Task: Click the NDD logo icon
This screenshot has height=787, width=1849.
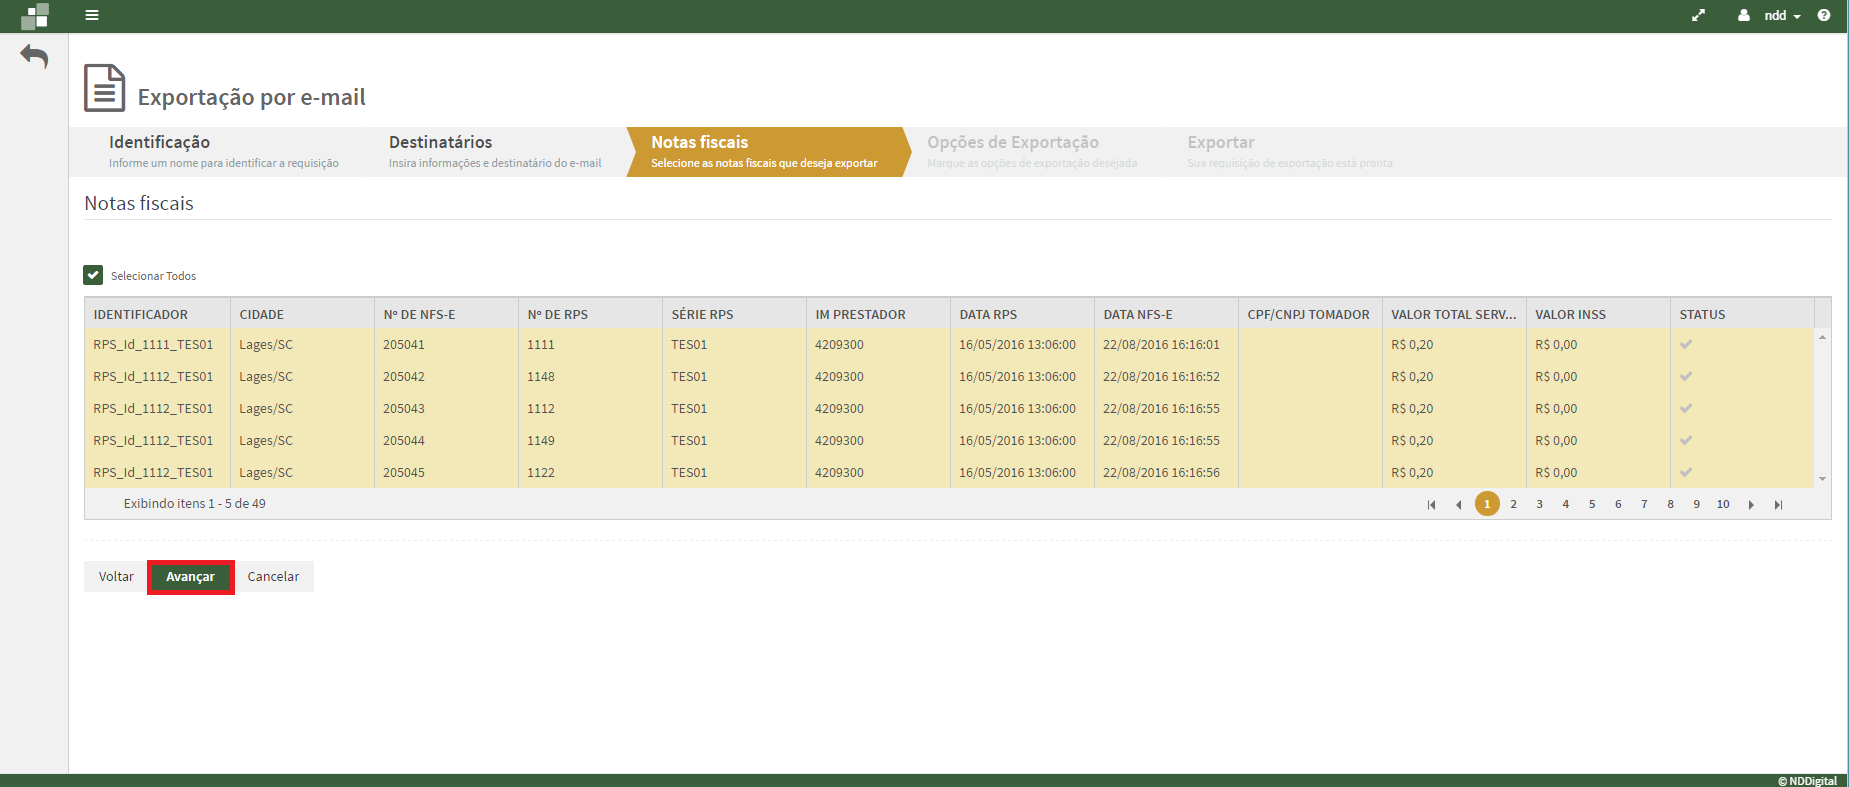Action: 35,16
